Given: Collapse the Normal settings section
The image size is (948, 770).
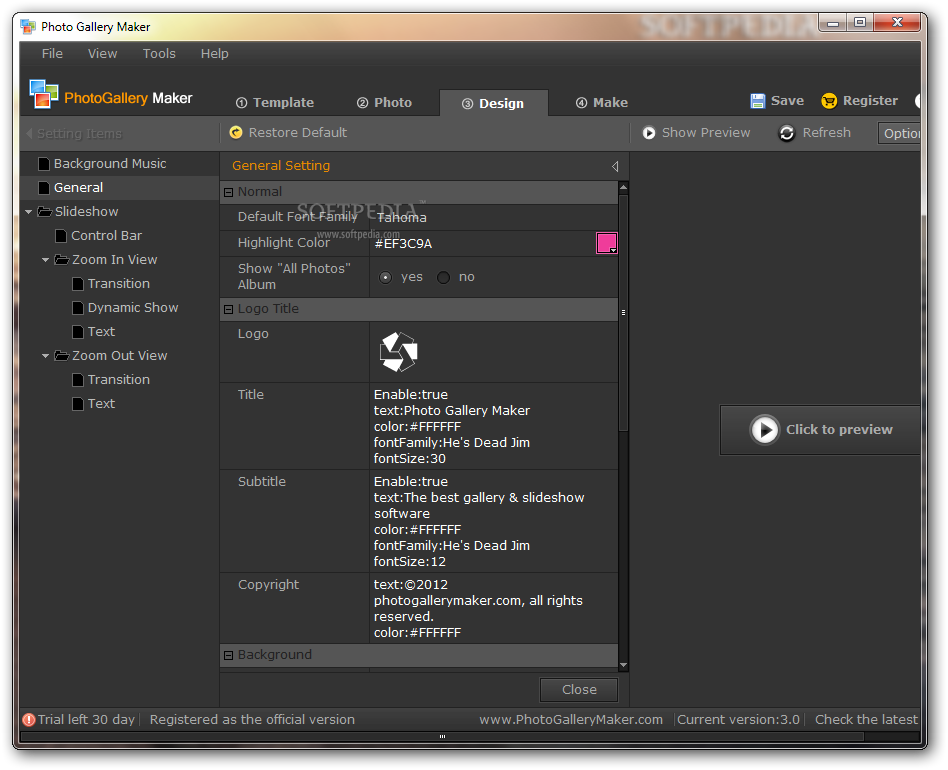Looking at the screenshot, I should 229,193.
